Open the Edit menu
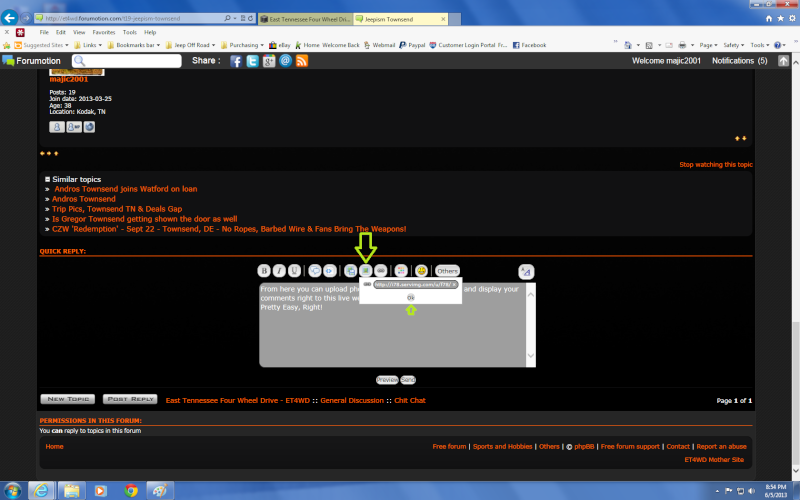 tap(61, 32)
